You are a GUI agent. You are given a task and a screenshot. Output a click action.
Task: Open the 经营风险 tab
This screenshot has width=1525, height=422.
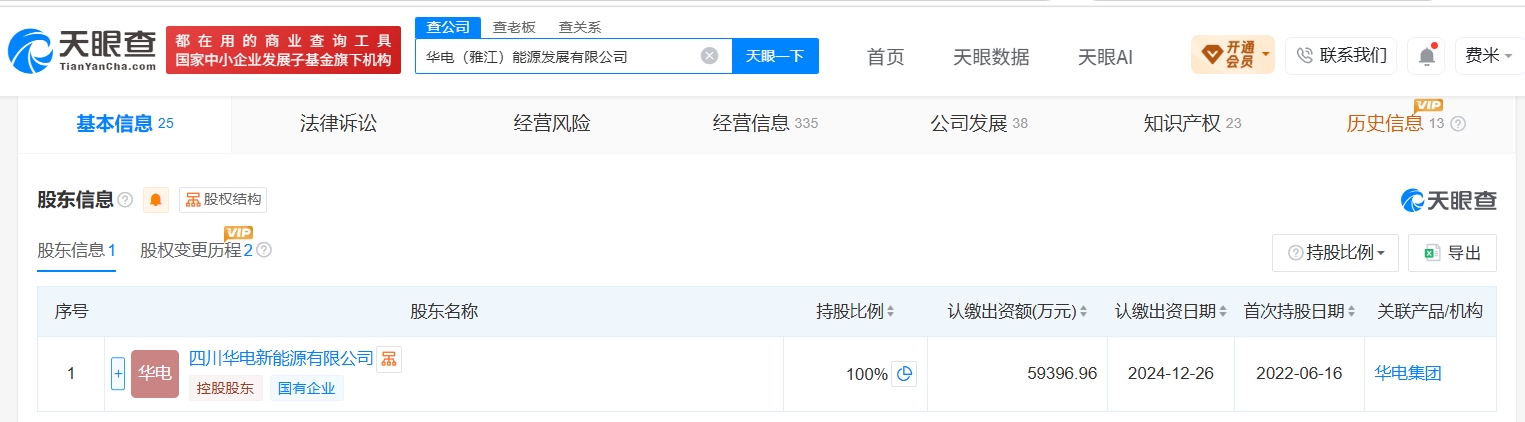(x=552, y=124)
